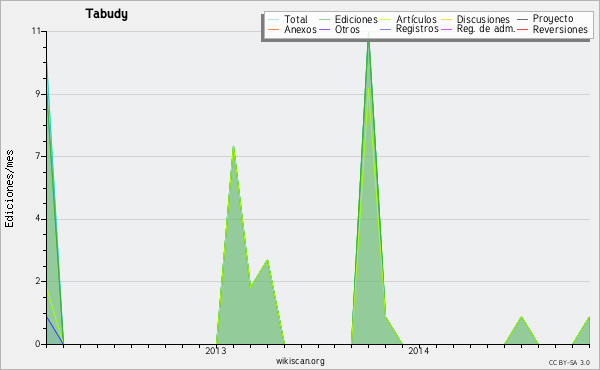Click the 2013 x-axis label
600x370 pixels.
coord(216,350)
